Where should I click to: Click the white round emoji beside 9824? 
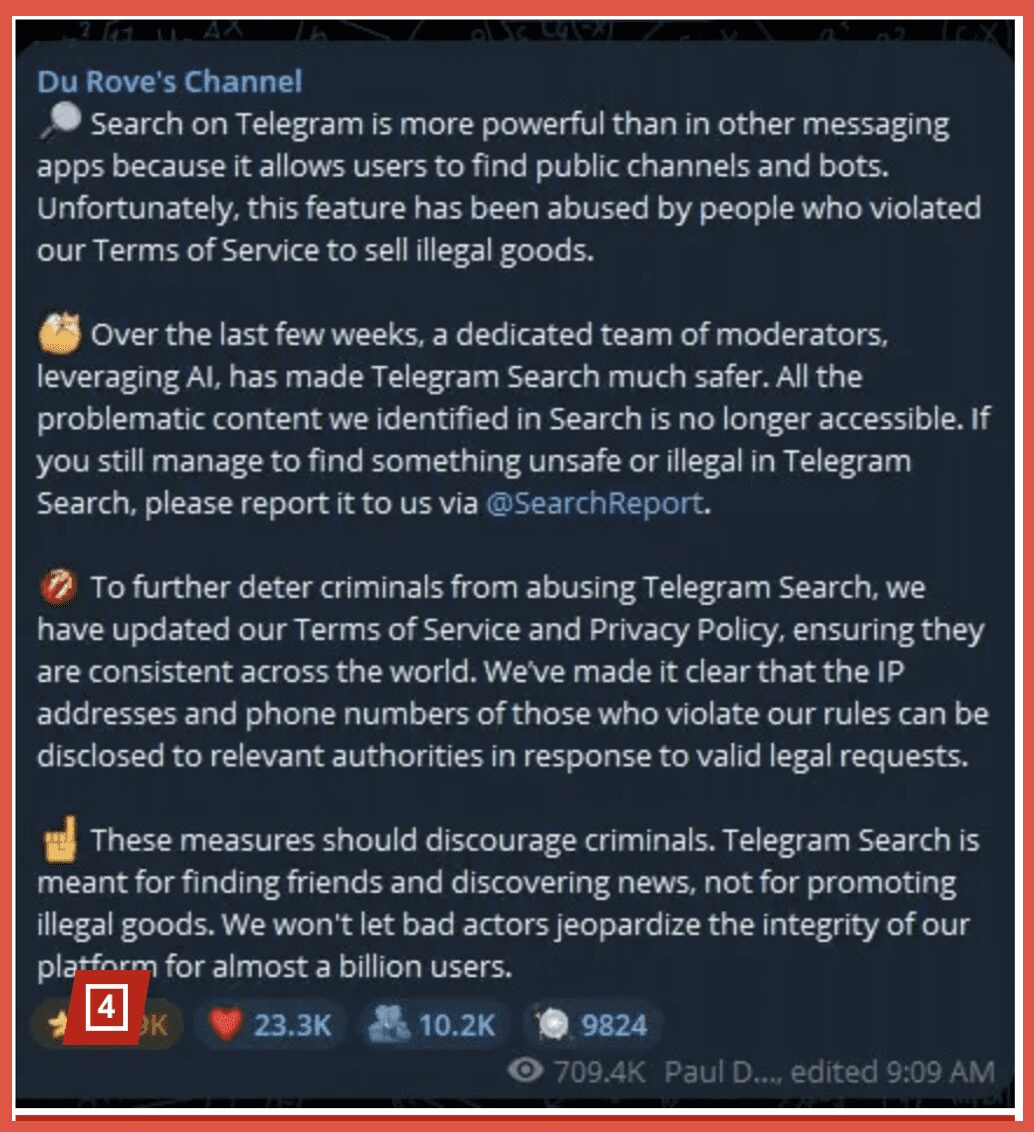(552, 1024)
